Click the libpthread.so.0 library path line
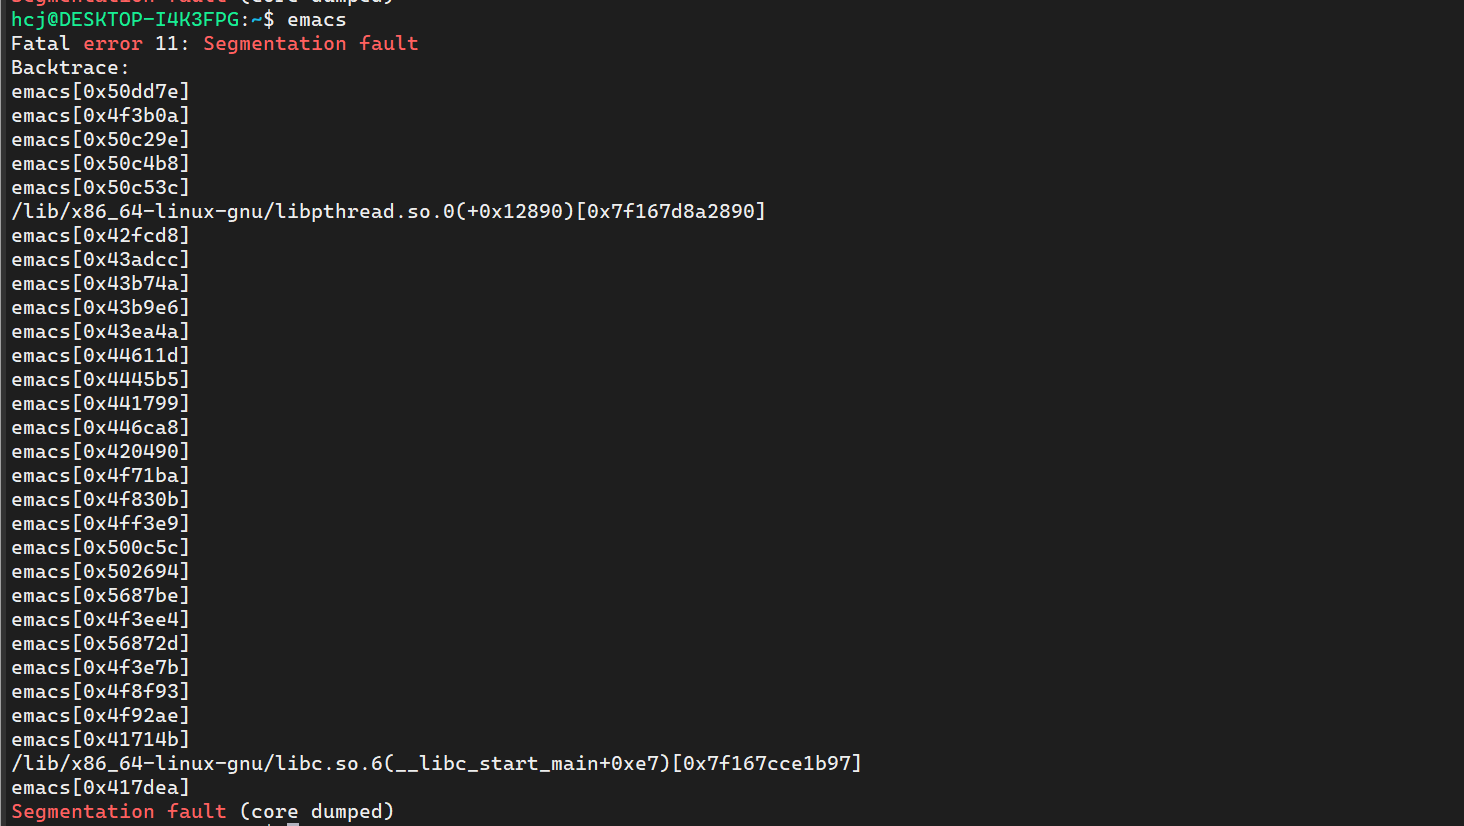This screenshot has width=1464, height=826. [388, 212]
